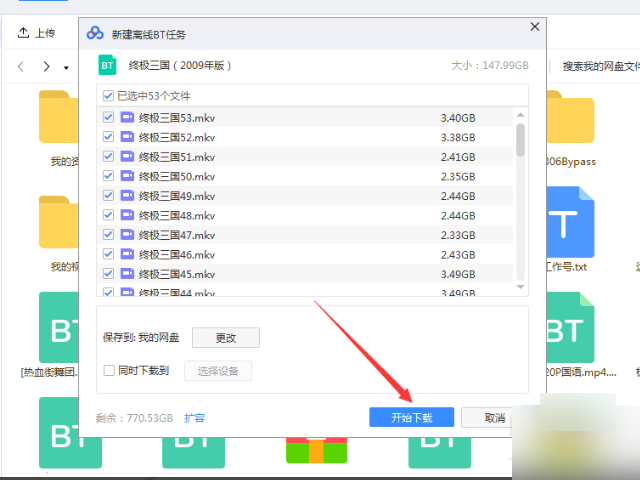This screenshot has height=480, width=640.
Task: Click the 3.38GB size value
Action: pyautogui.click(x=458, y=137)
